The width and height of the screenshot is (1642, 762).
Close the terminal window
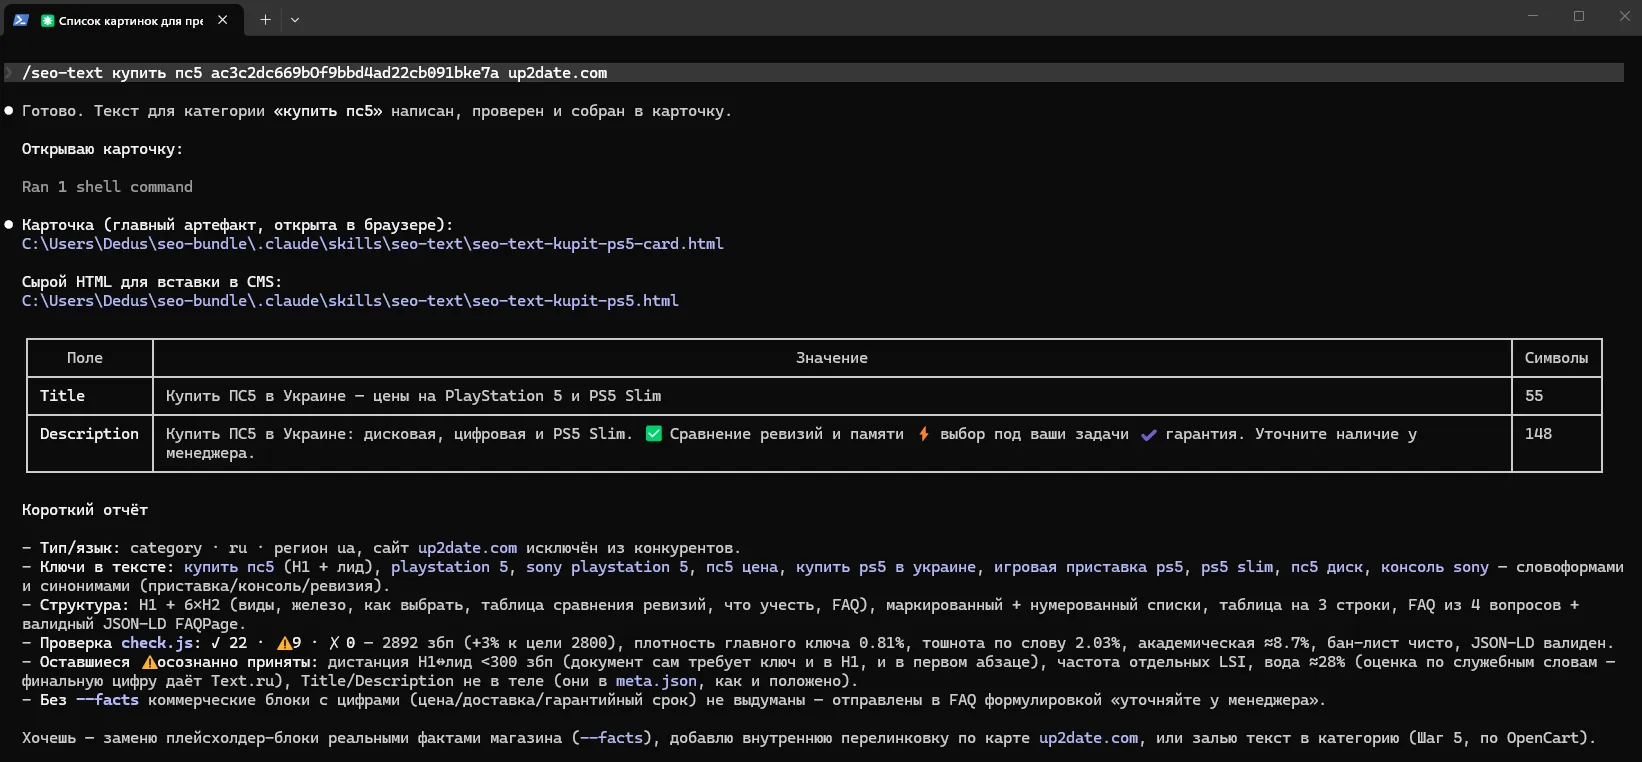tap(1624, 16)
